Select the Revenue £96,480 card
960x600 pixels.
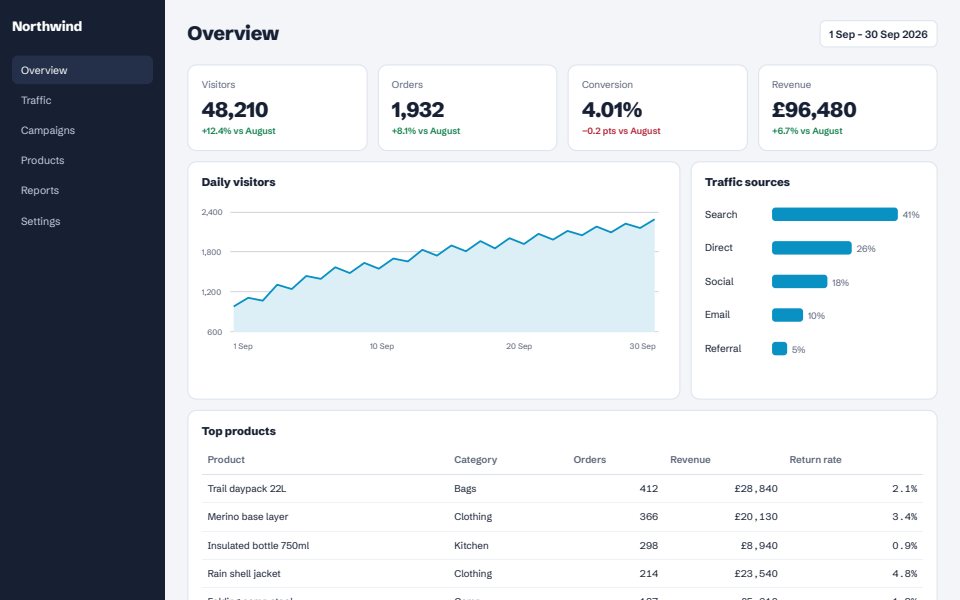(847, 108)
